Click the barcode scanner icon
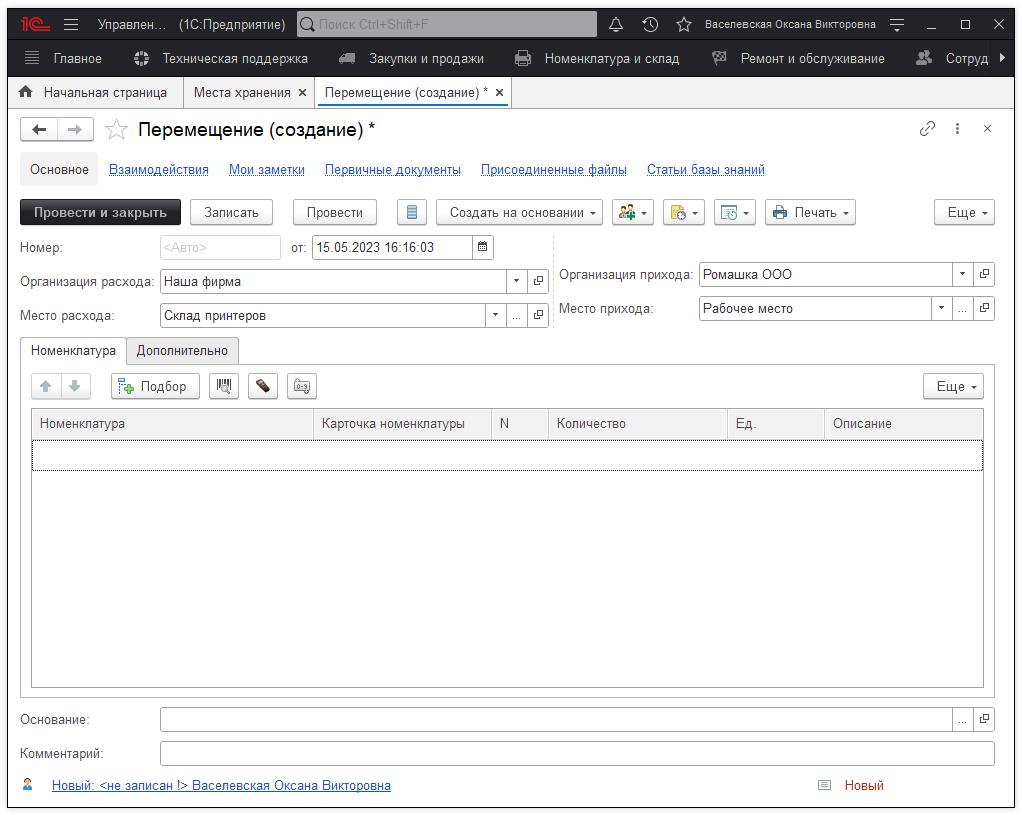1022x815 pixels. pos(224,387)
